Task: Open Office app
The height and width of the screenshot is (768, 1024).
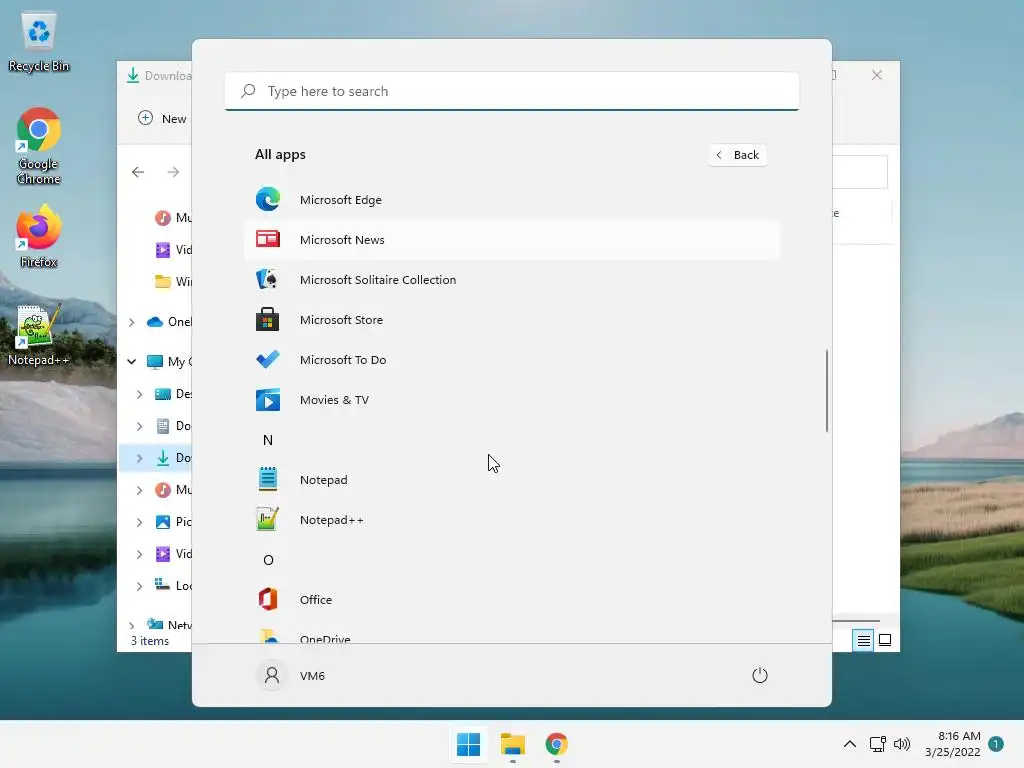Action: pyautogui.click(x=512, y=600)
